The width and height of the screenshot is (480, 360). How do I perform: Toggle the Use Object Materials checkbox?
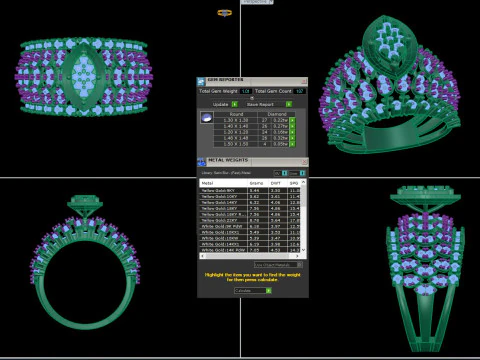tap(299, 265)
